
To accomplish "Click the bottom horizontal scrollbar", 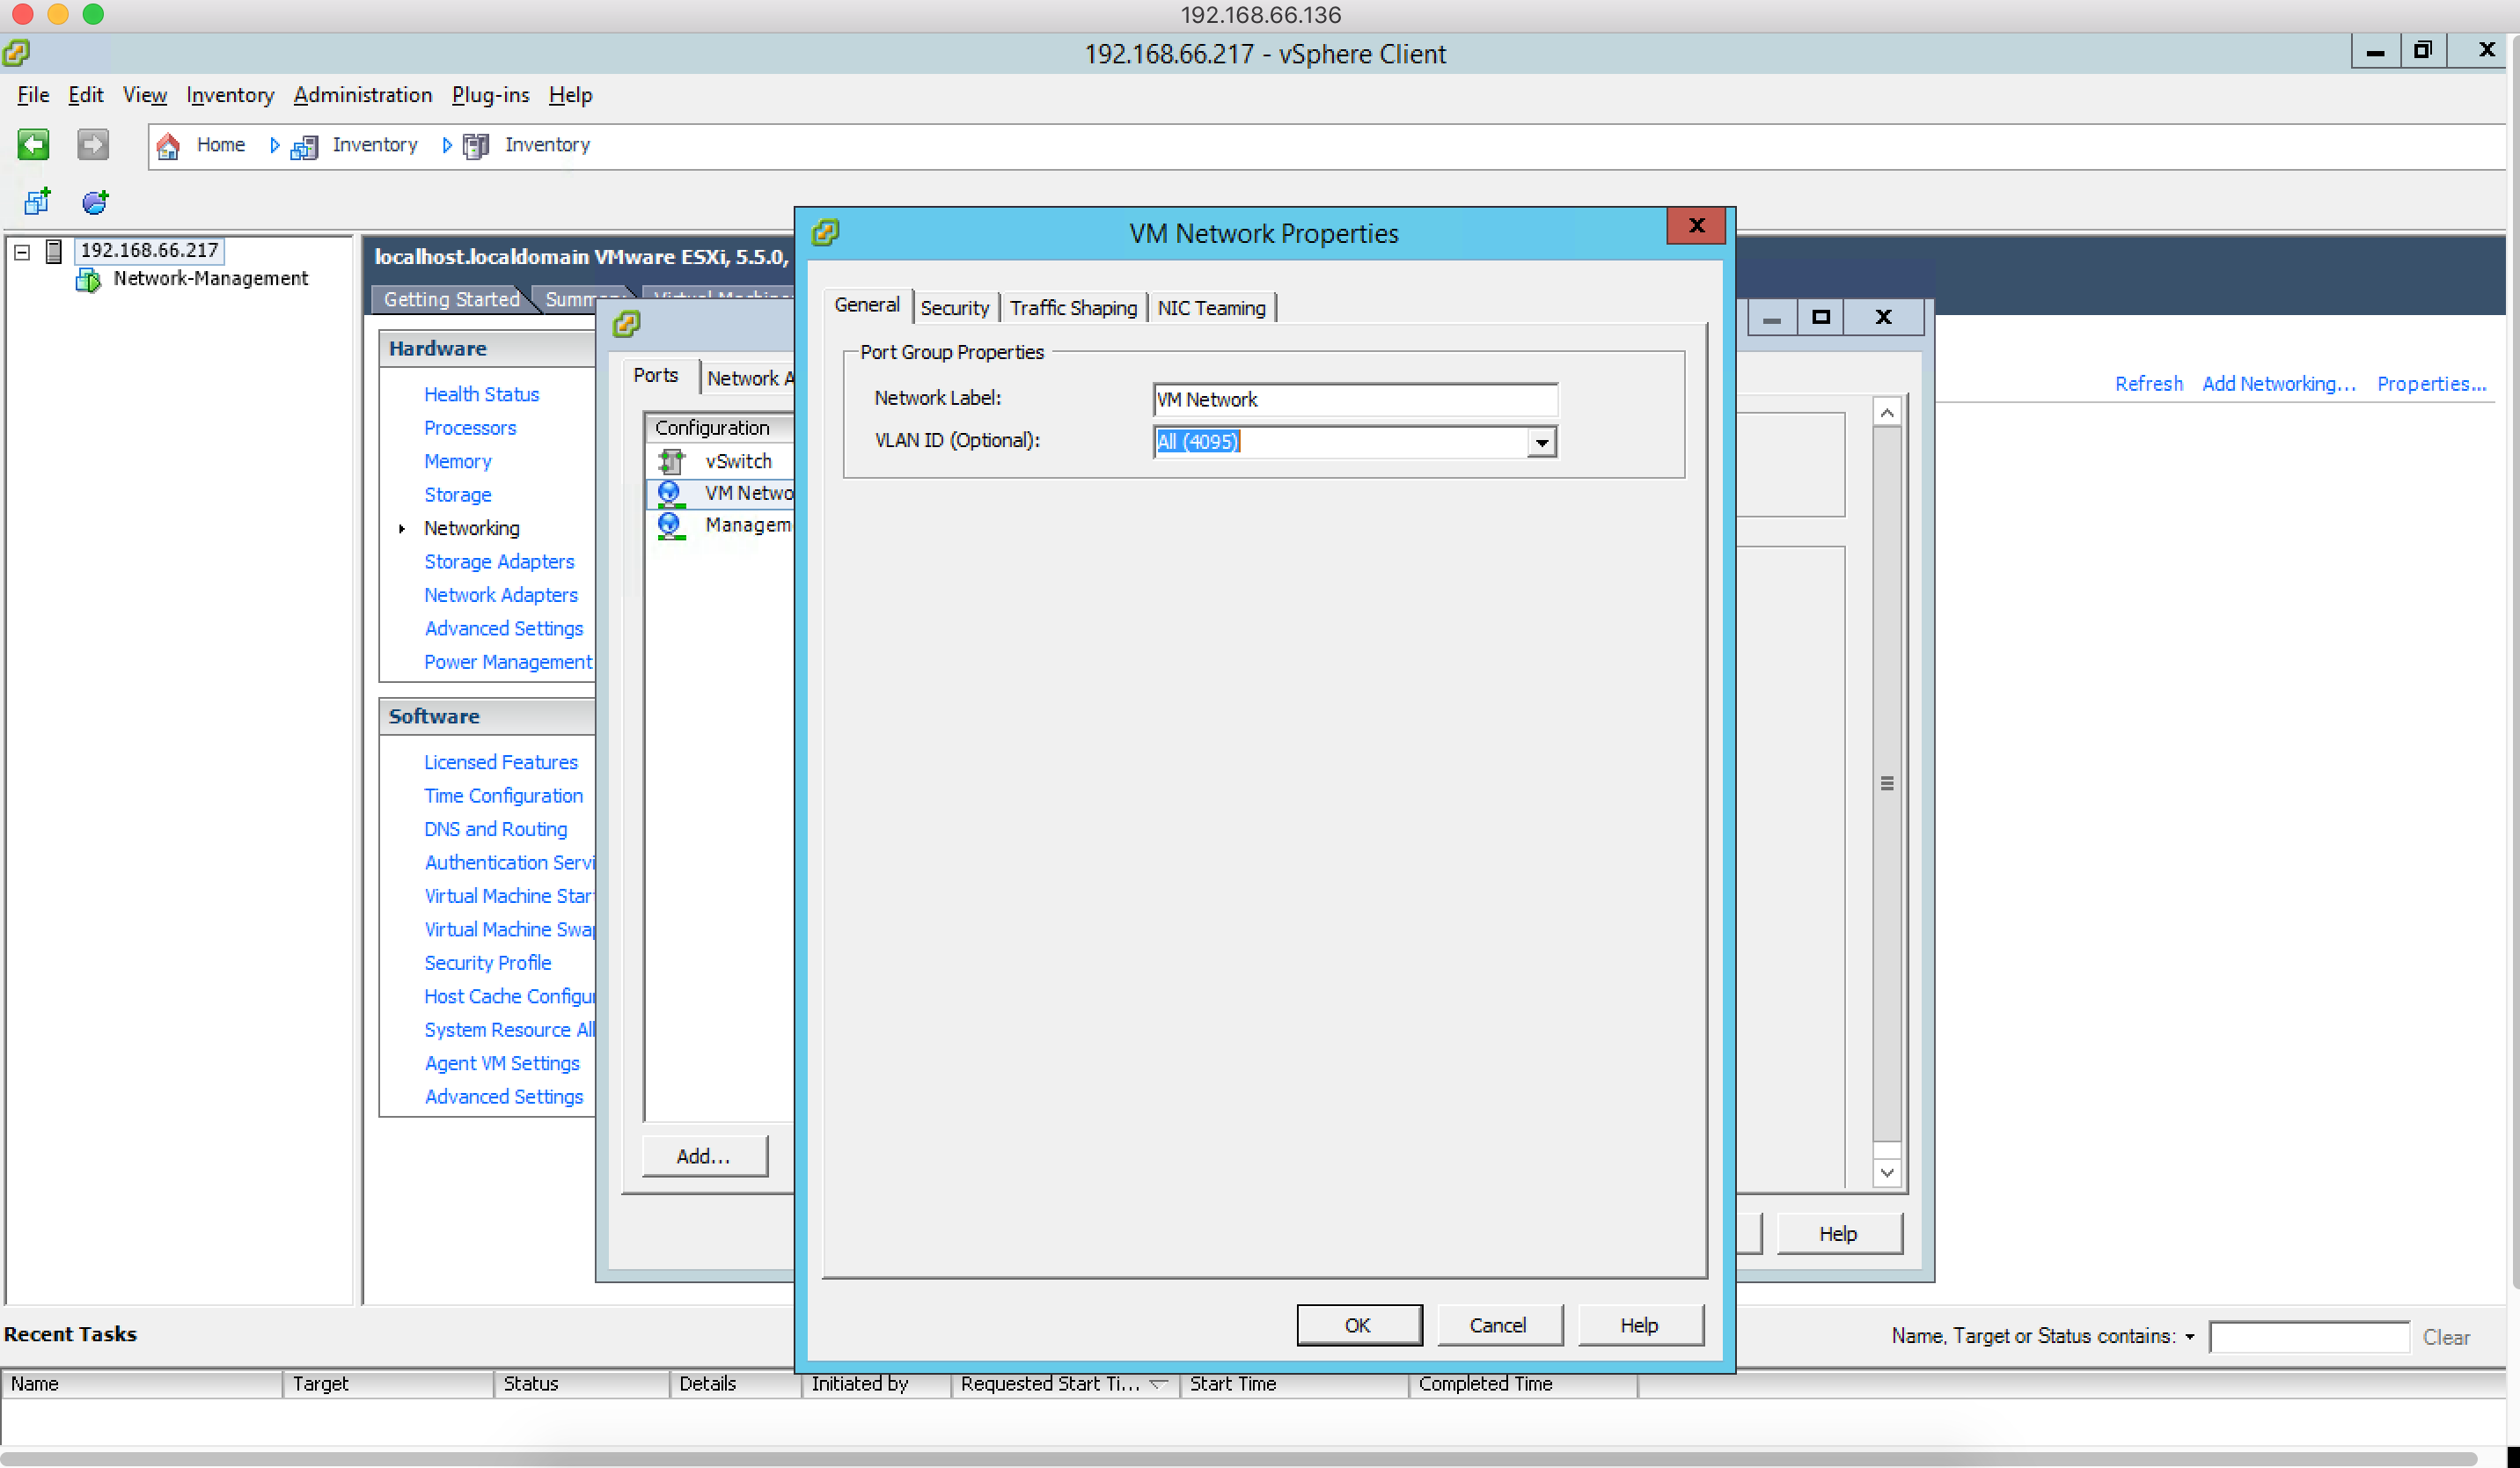I will click(x=1240, y=1460).
